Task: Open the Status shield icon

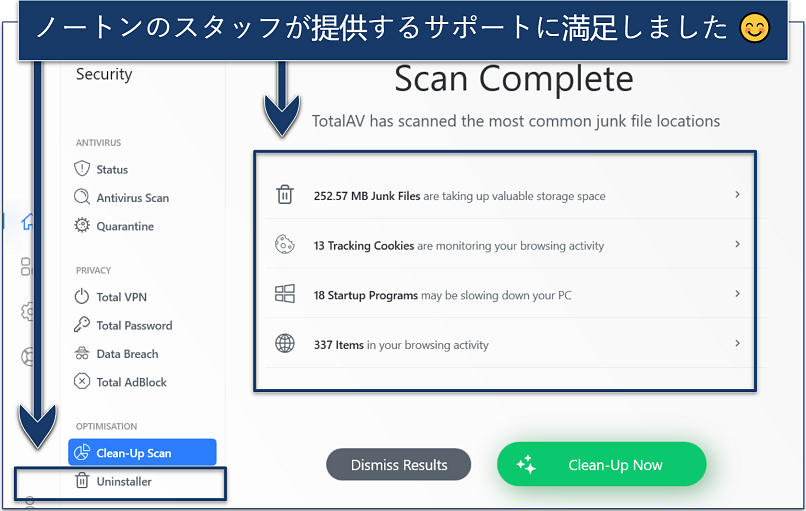Action: 82,169
